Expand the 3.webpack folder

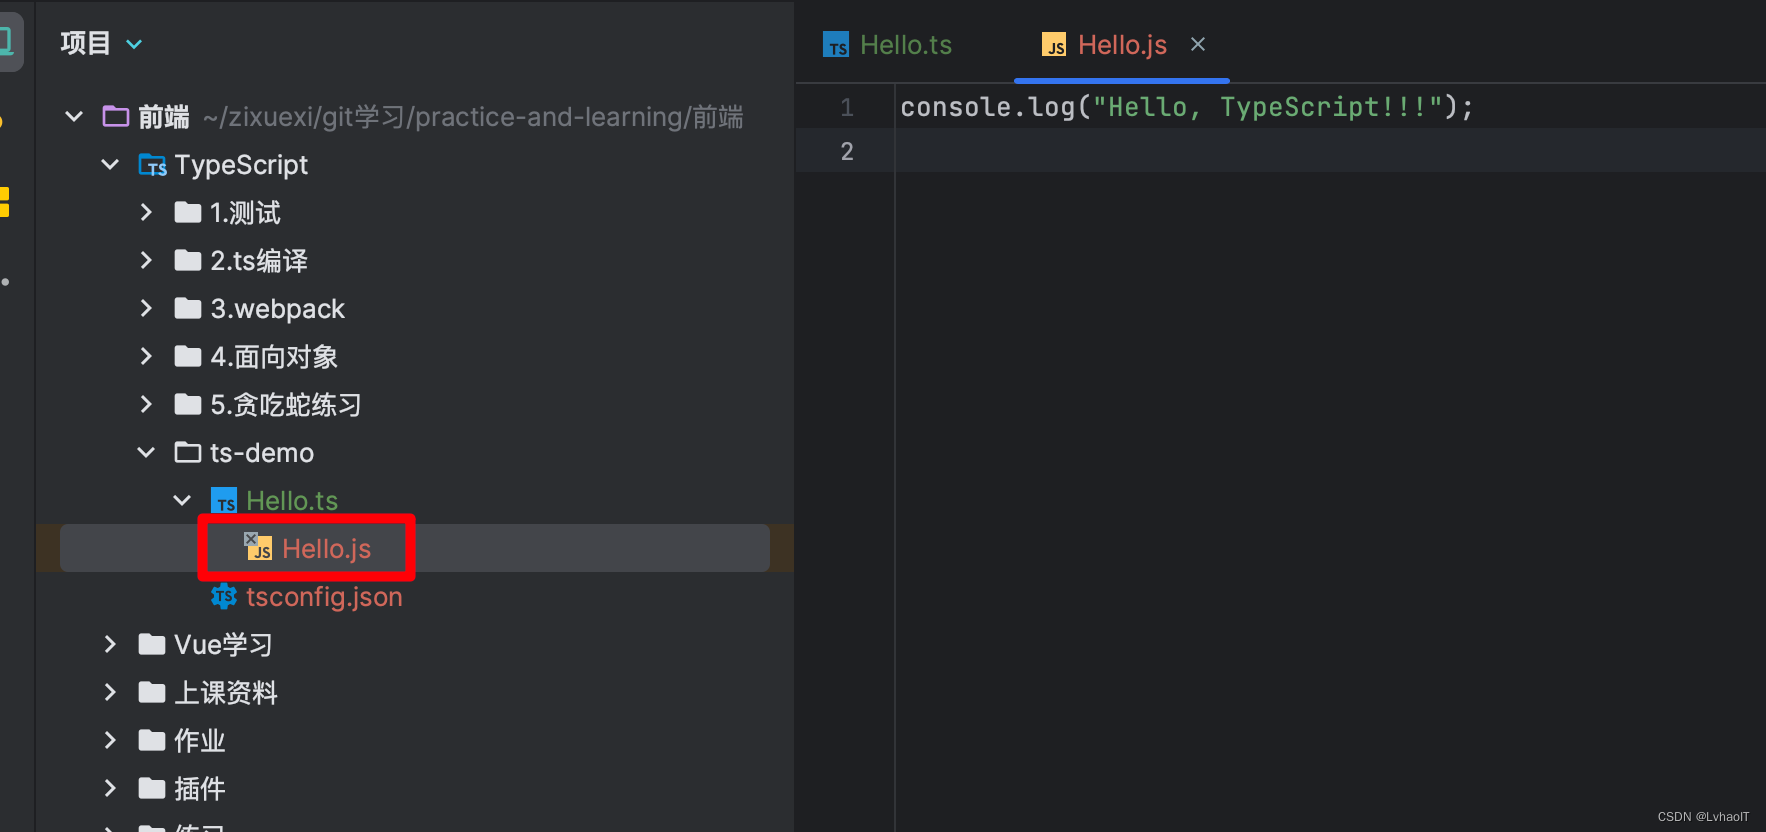coord(146,308)
